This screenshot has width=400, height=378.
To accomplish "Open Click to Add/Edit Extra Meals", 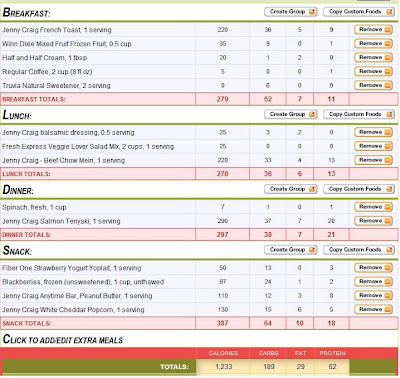I will [63, 340].
